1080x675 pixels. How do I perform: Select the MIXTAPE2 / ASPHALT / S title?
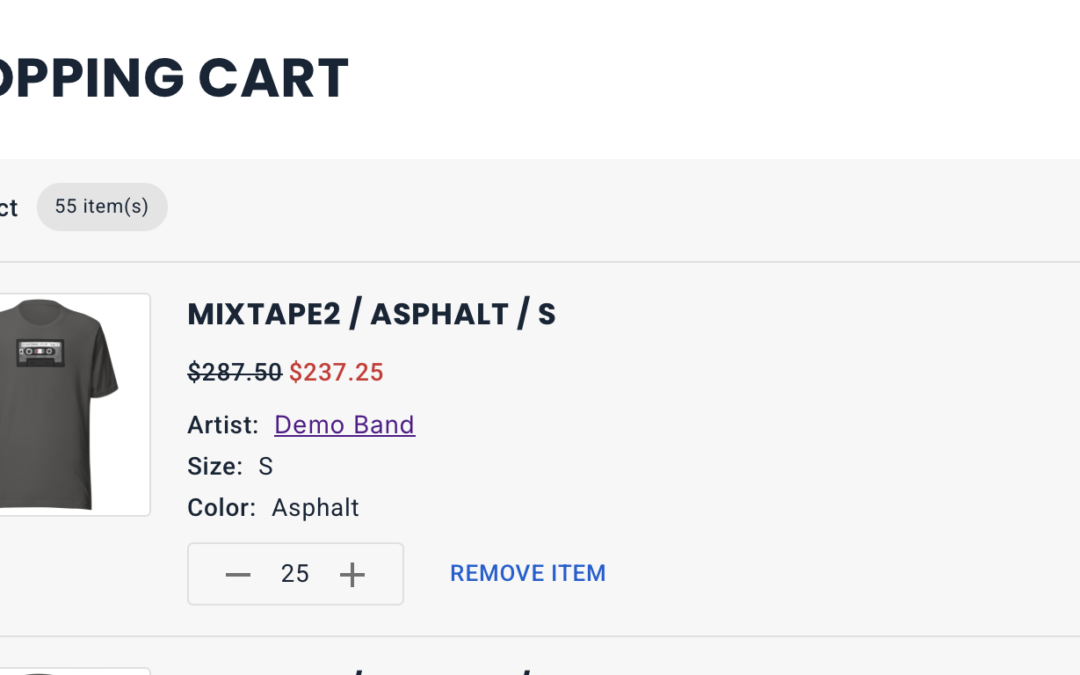[x=371, y=314]
